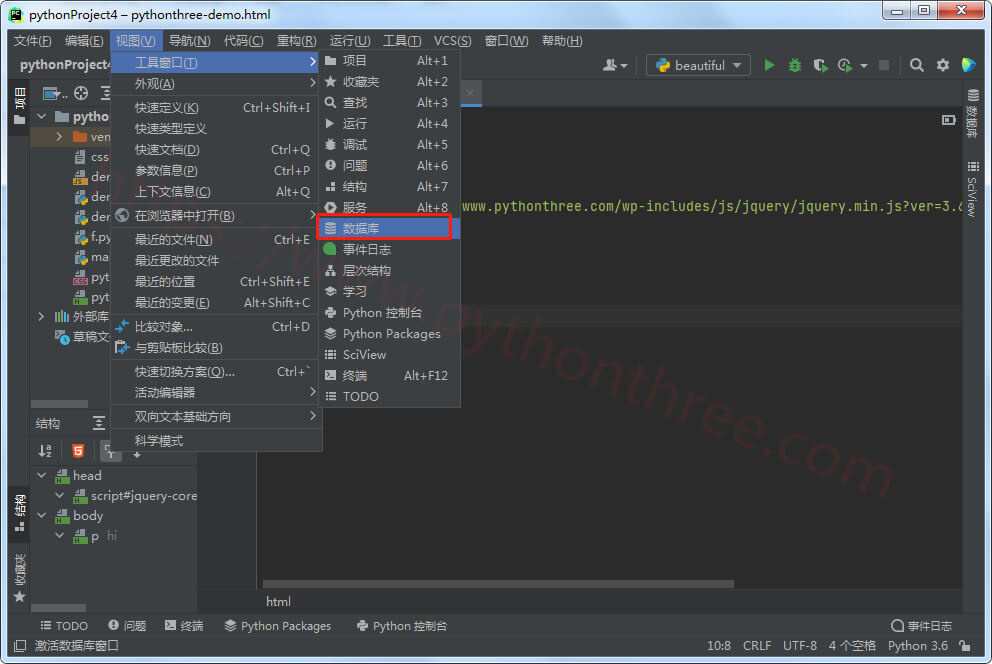Close the editor tab with the x icon
This screenshot has width=992, height=664.
coord(469,93)
